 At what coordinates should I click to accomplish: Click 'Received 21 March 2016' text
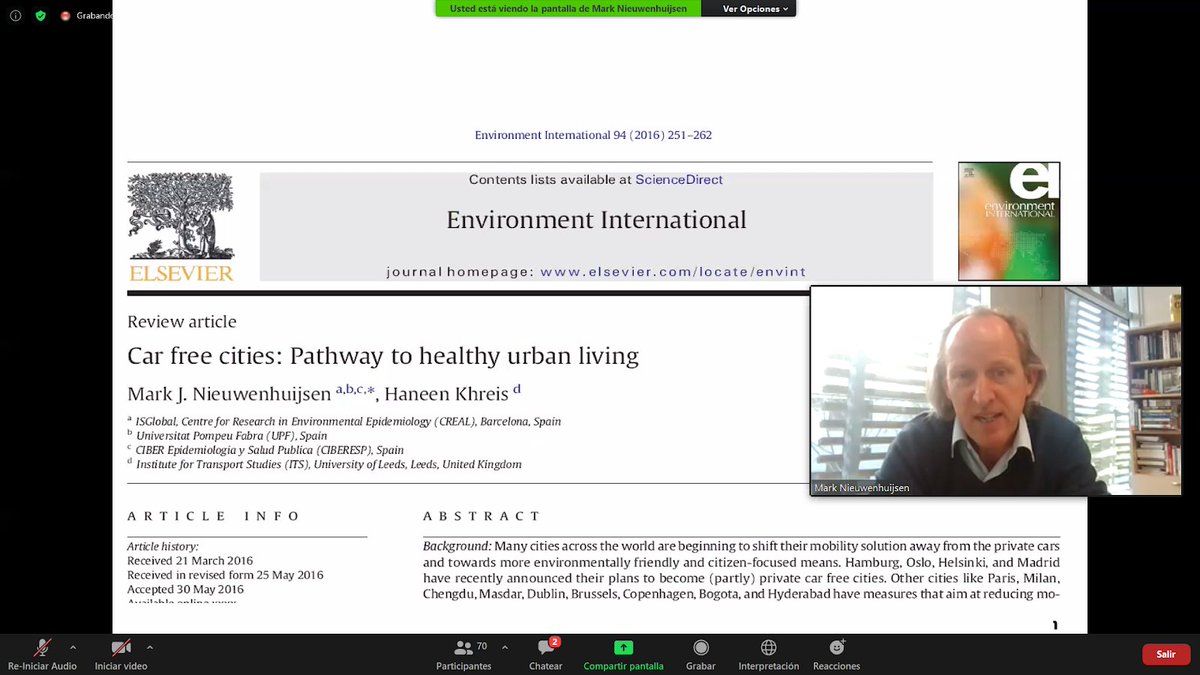190,561
